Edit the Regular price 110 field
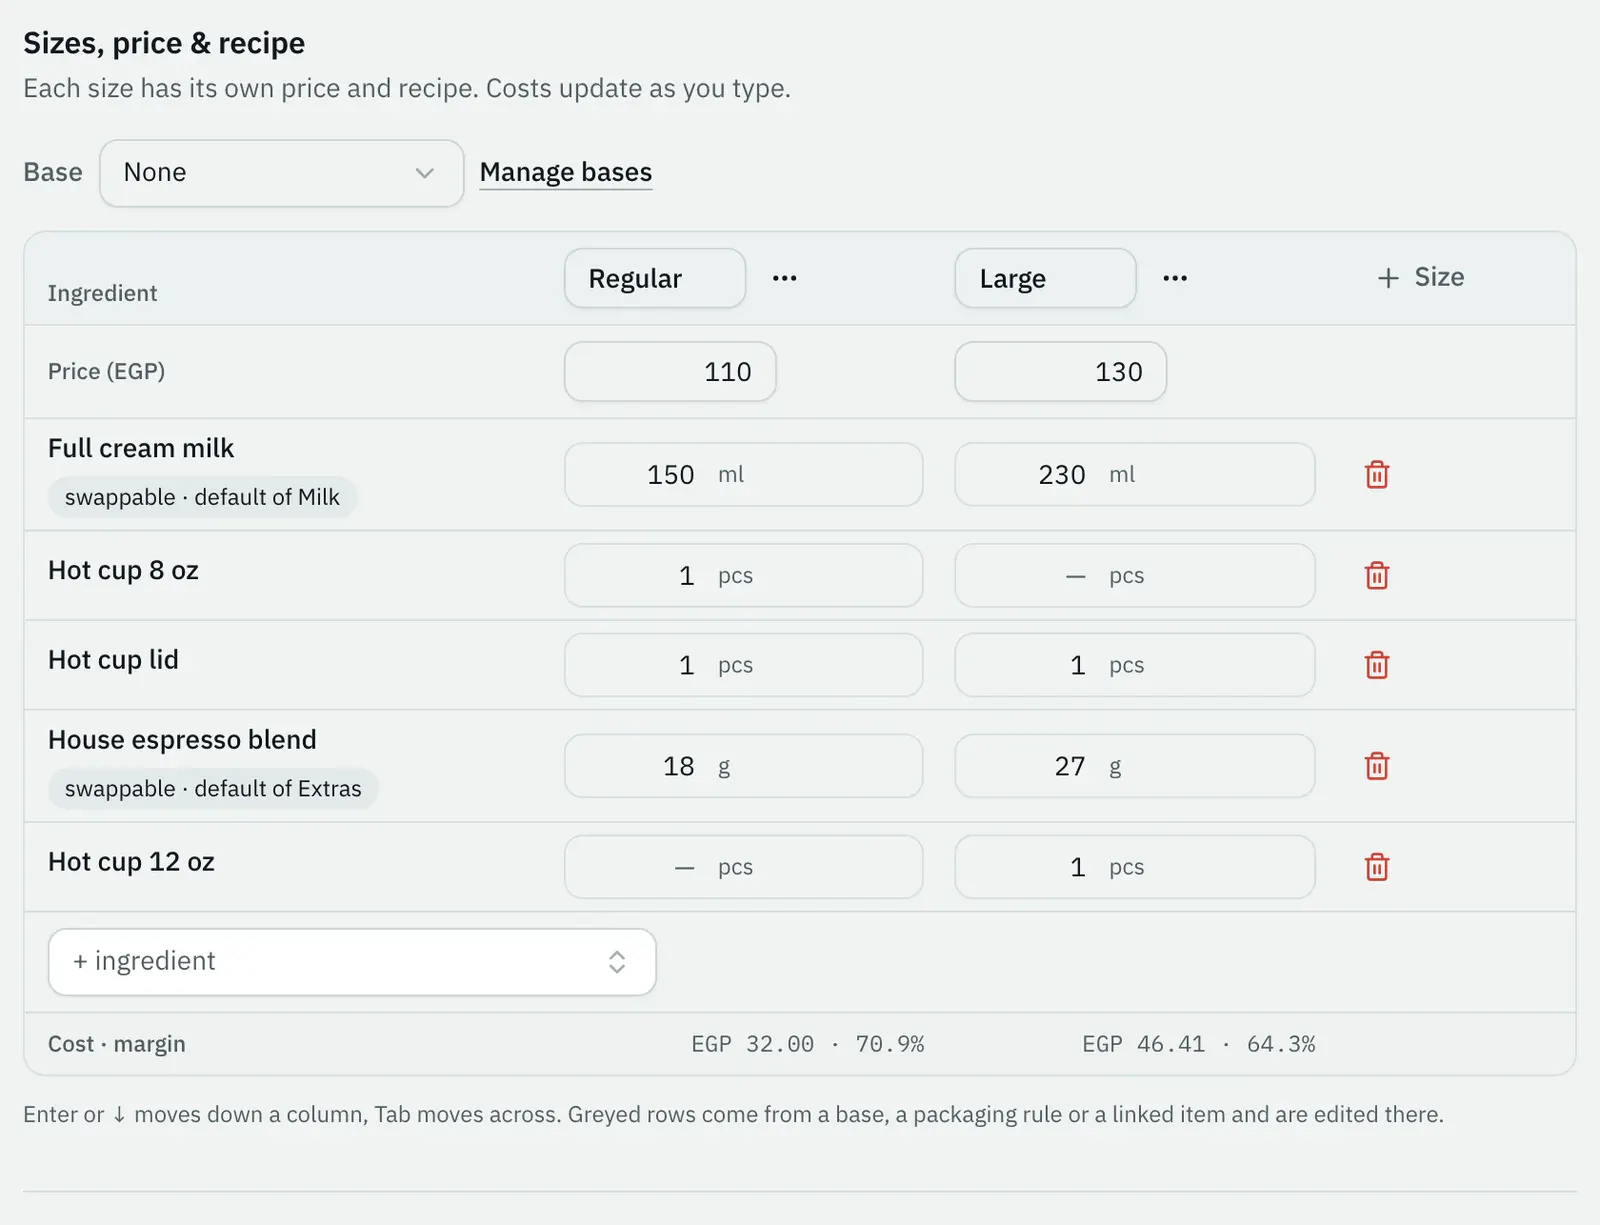Screen dimensions: 1600x1225 coord(670,372)
